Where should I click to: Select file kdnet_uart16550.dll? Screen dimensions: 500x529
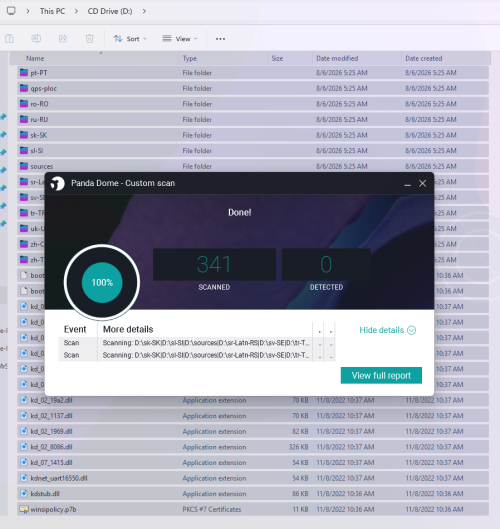tap(253, 478)
